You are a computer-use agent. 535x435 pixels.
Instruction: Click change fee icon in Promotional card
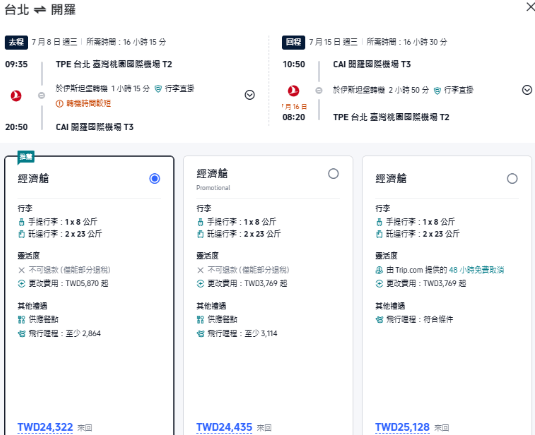(200, 284)
